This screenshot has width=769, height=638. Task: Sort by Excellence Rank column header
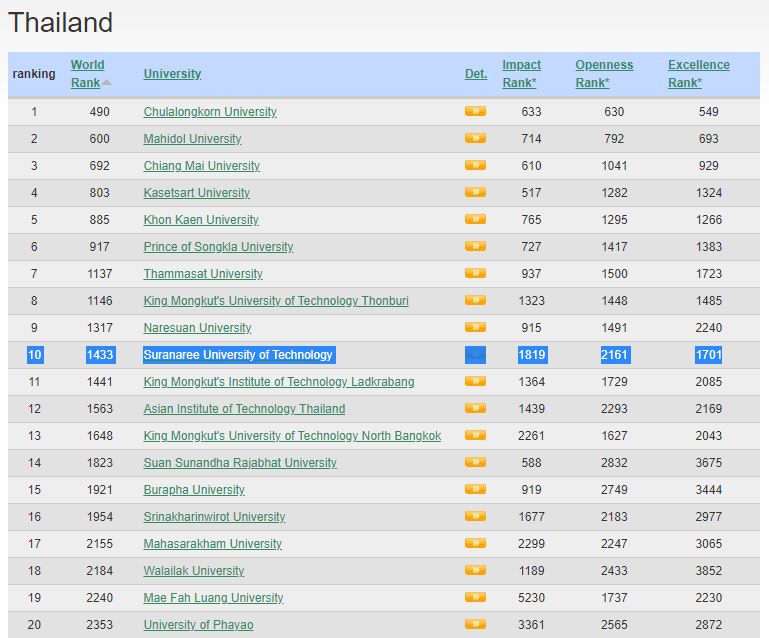click(x=699, y=74)
